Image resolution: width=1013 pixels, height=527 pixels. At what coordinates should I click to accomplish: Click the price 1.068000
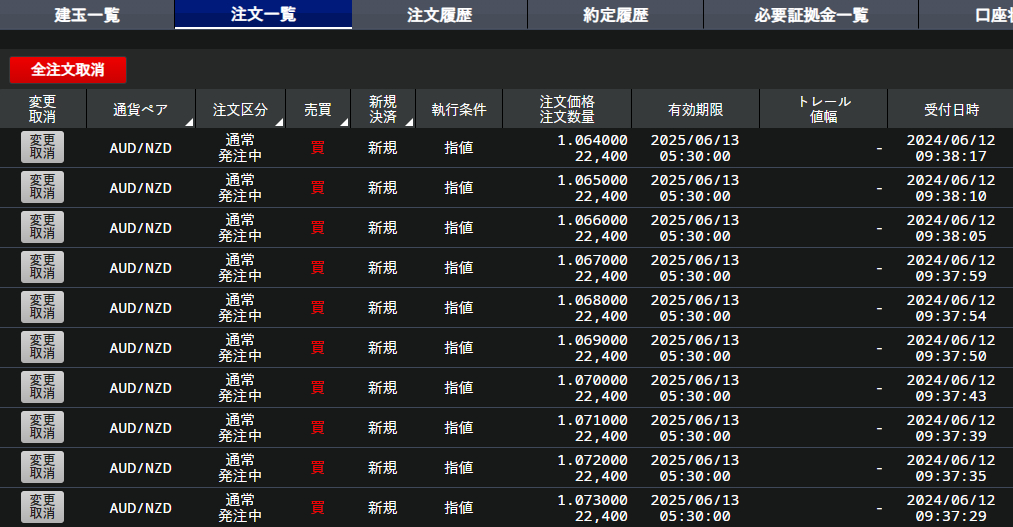click(x=592, y=300)
